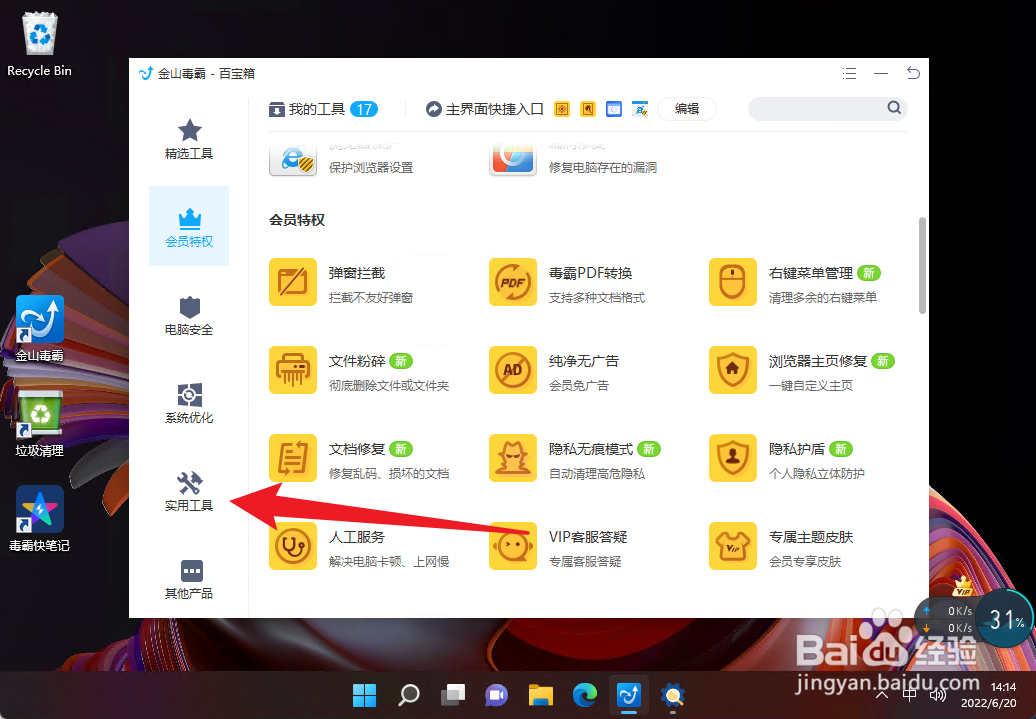Open Recycle Bin on desktop
This screenshot has height=719, width=1036.
click(40, 44)
